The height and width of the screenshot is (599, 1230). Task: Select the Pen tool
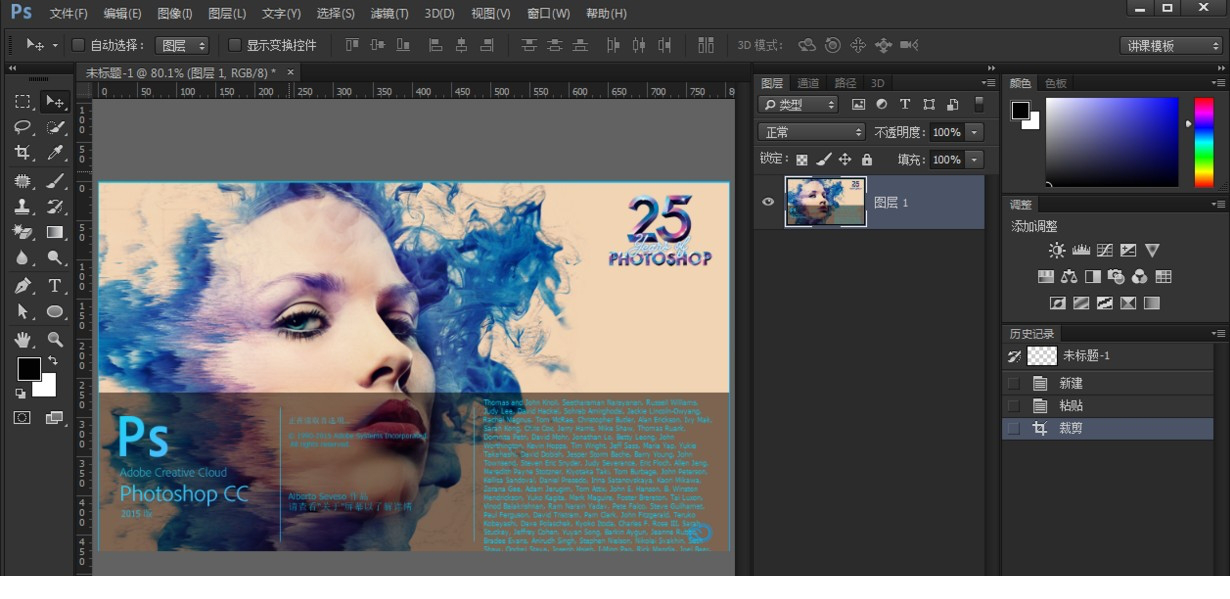tap(22, 286)
